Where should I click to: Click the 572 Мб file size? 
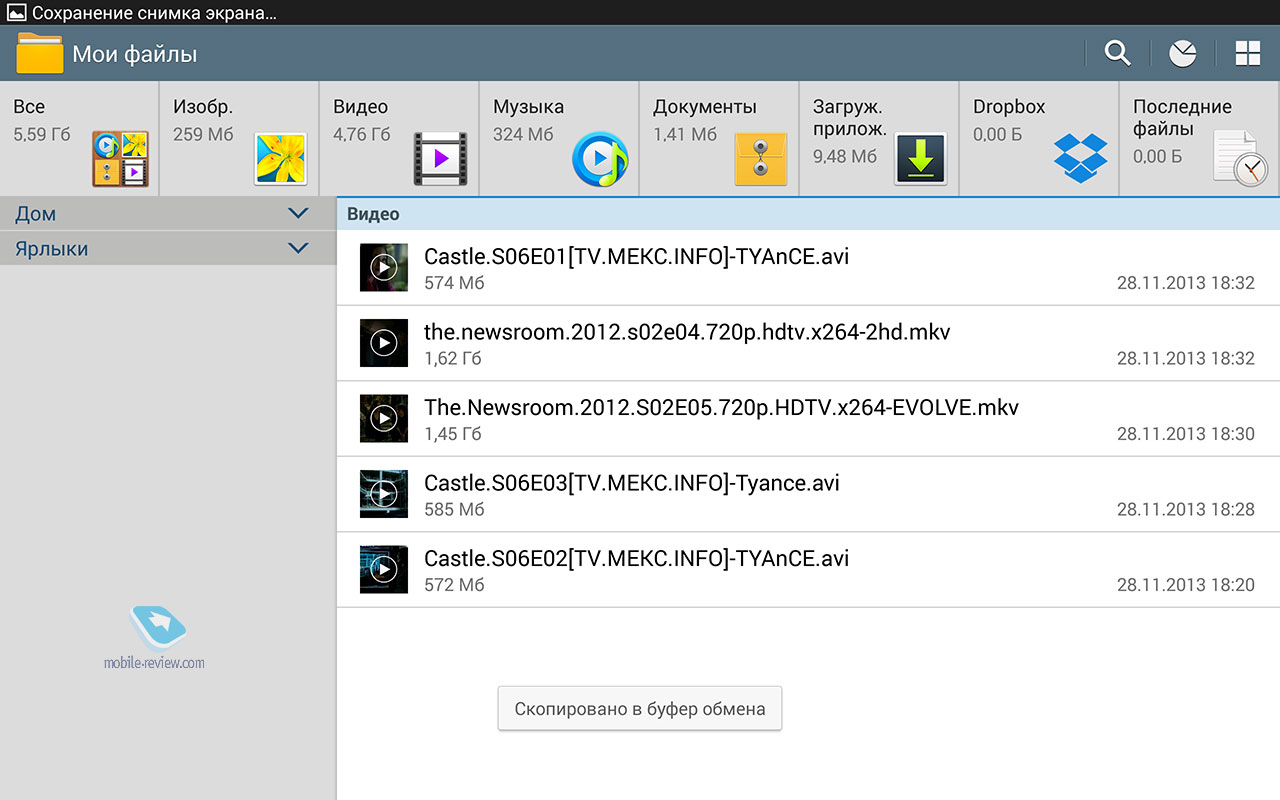click(x=454, y=585)
